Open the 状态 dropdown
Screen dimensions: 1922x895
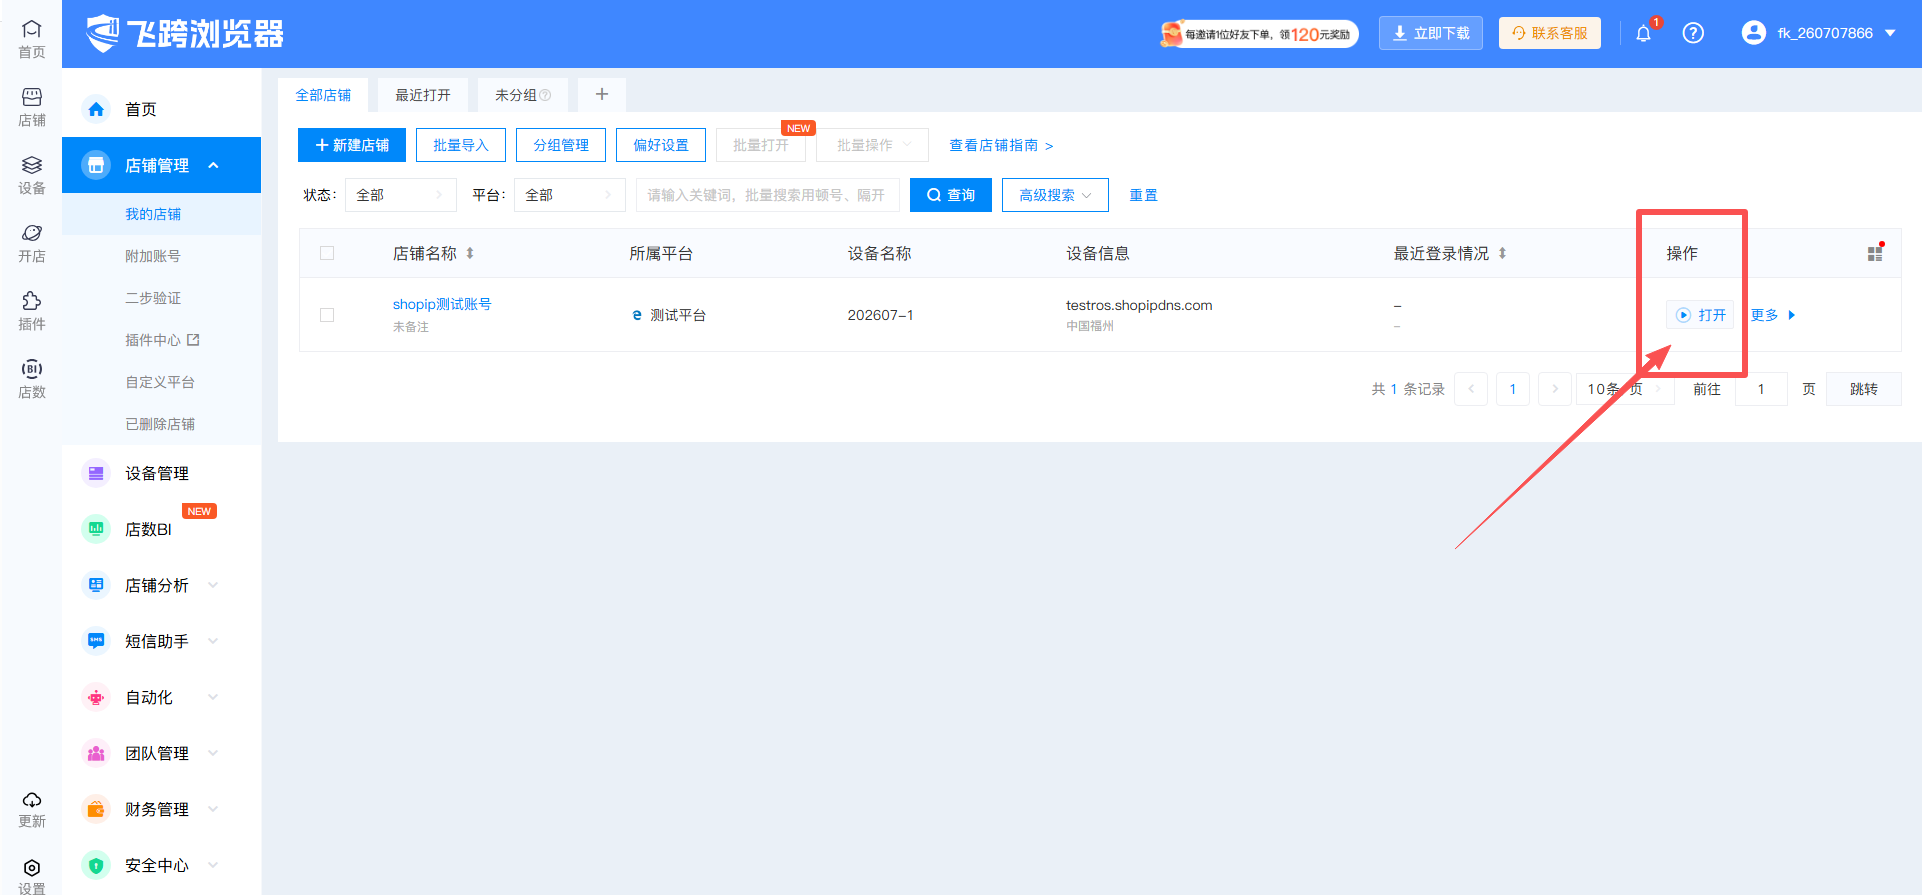point(400,195)
